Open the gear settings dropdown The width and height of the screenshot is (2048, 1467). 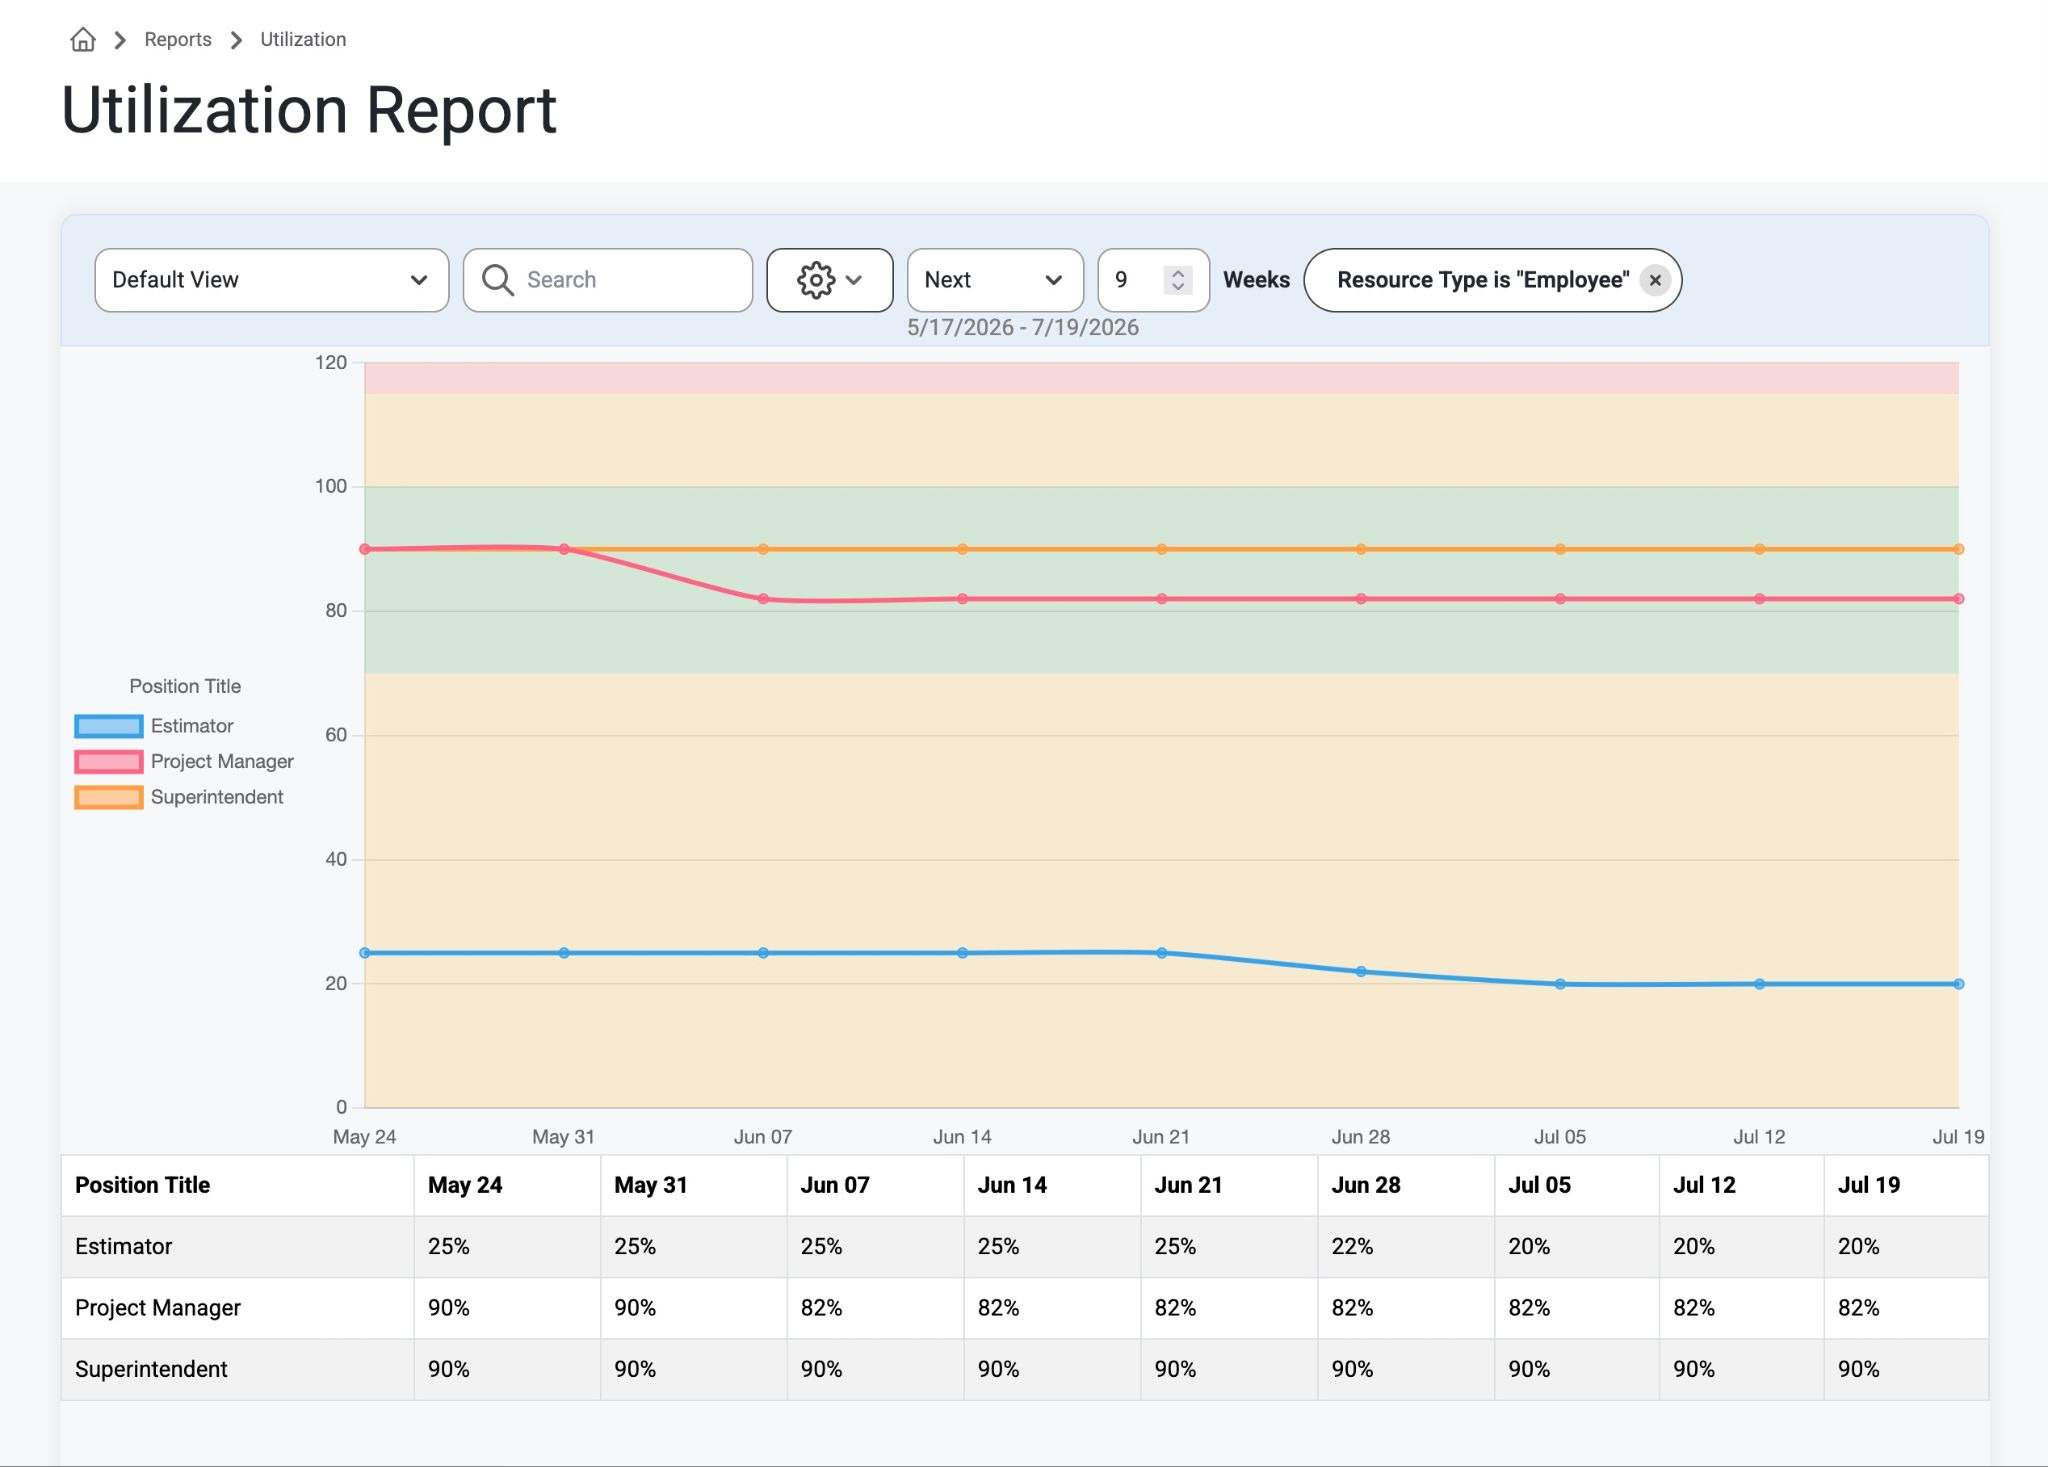click(829, 280)
